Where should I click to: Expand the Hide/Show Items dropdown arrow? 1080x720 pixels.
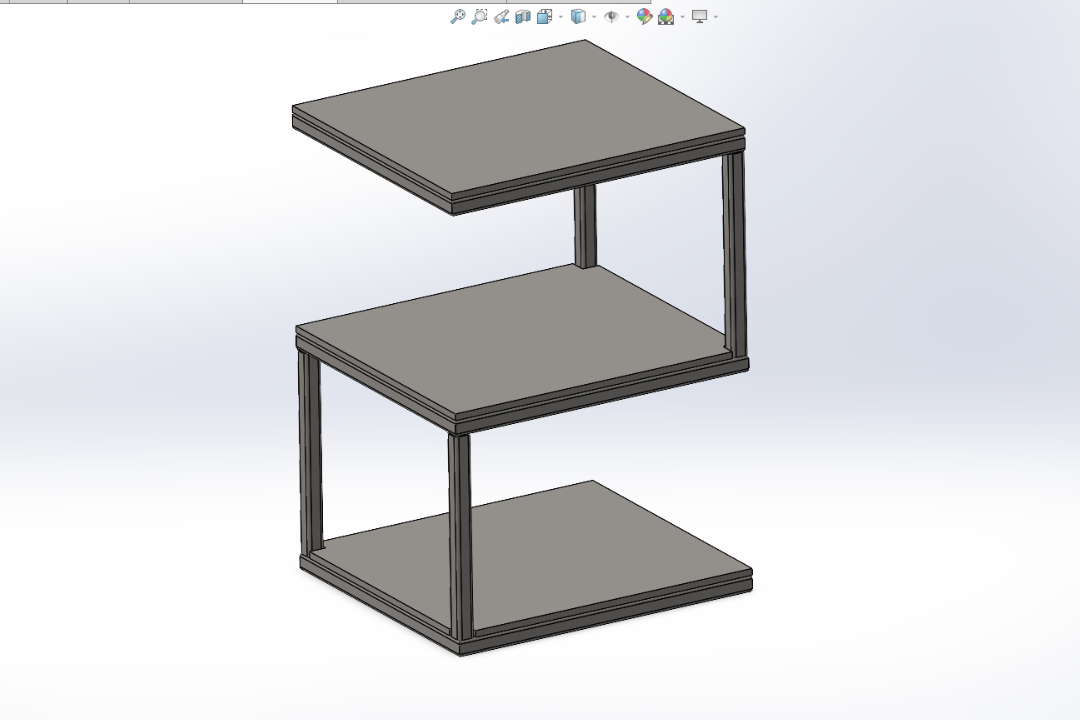[x=627, y=17]
